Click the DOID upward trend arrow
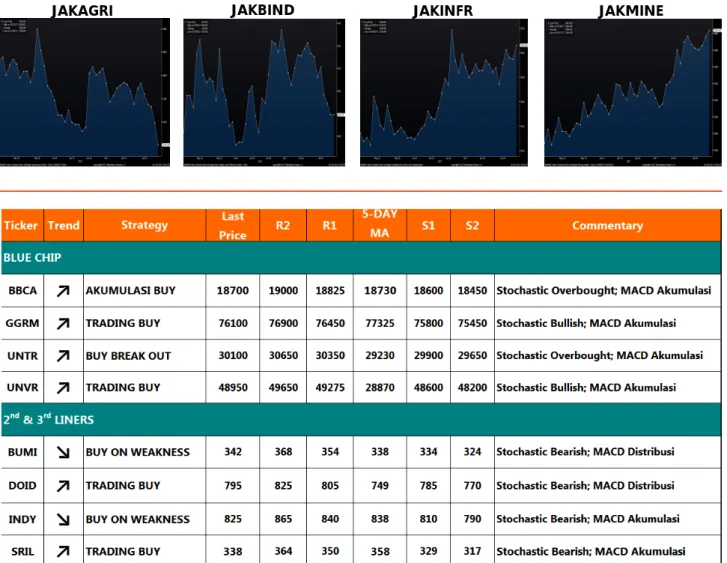 point(63,486)
